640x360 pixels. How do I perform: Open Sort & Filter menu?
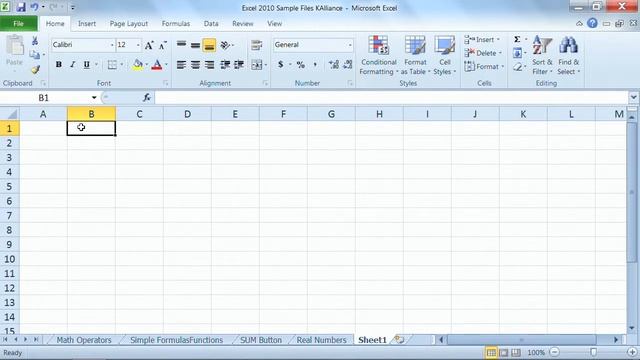tap(542, 56)
